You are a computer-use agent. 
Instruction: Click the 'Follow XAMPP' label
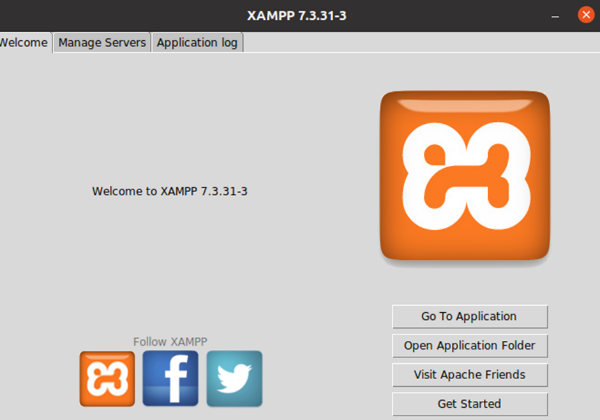tap(170, 342)
